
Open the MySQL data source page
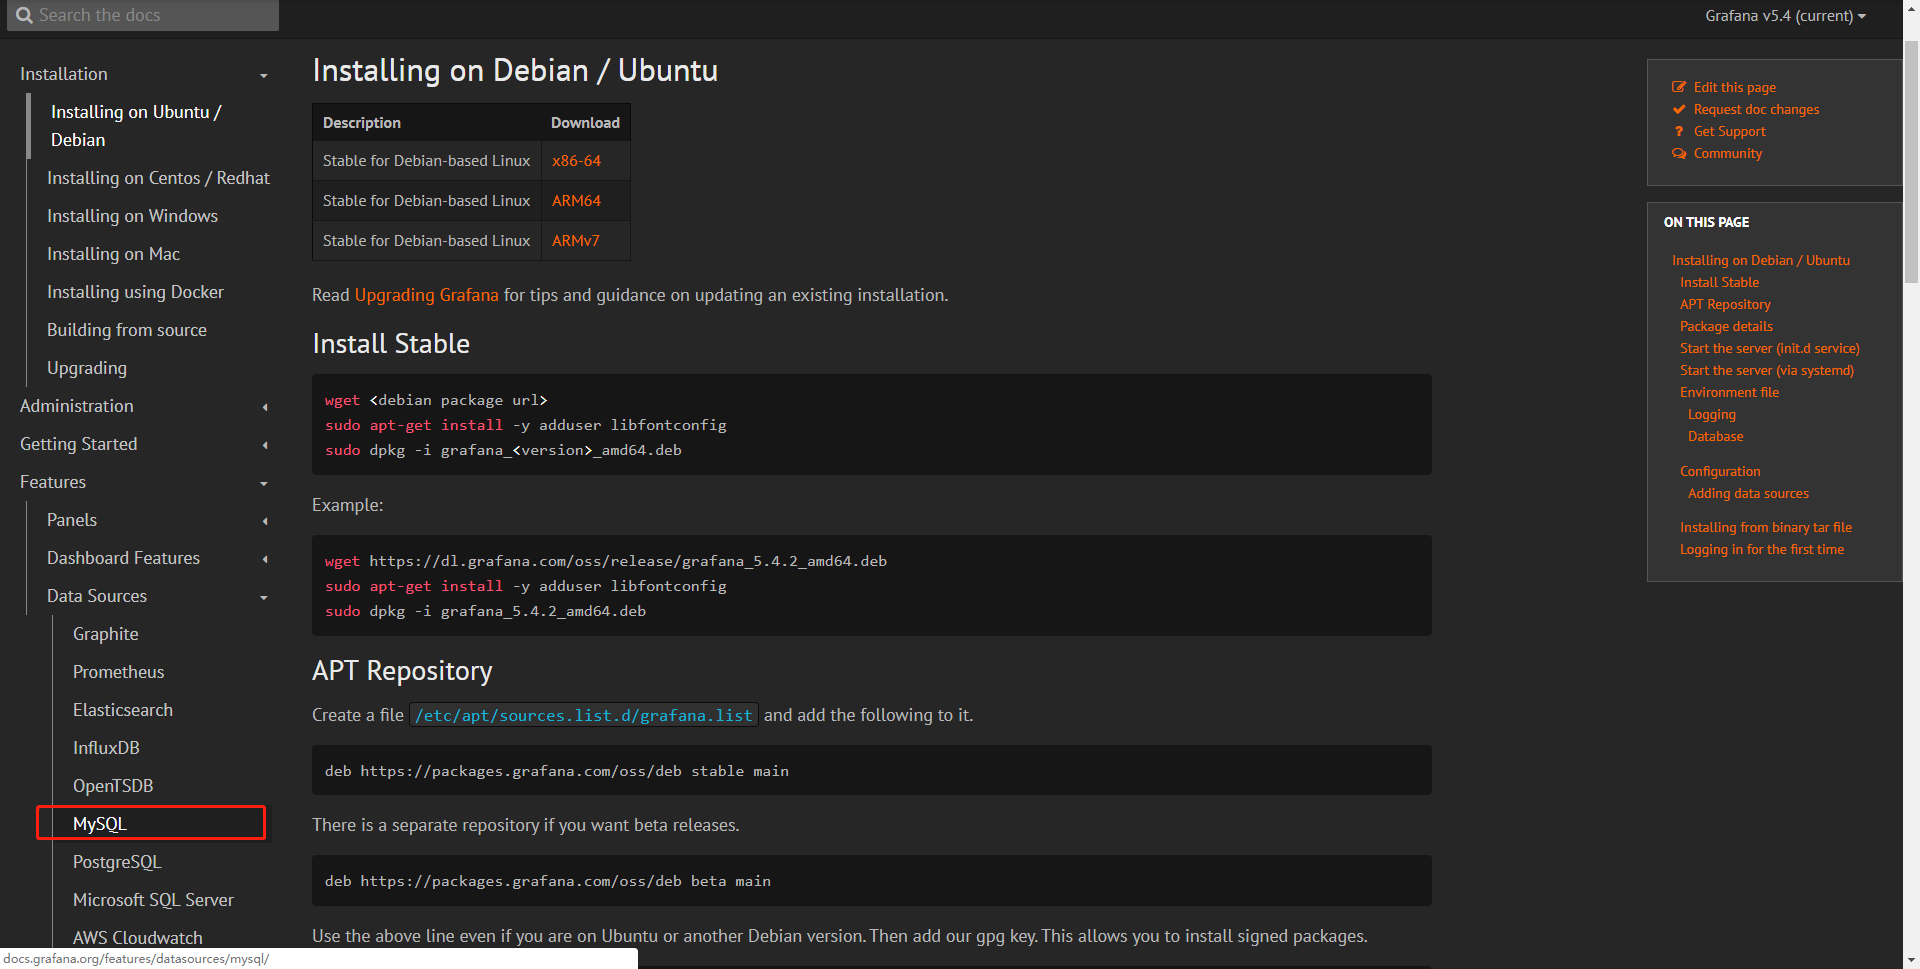100,824
